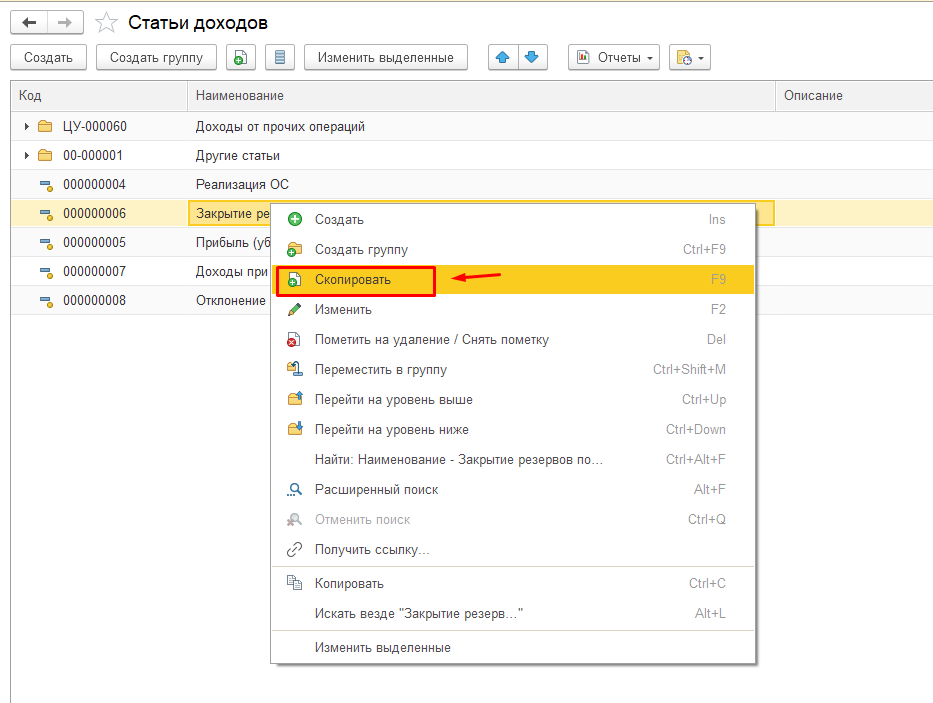Screen dimensions: 933x703
Task: Add page to favorites with star icon
Action: [x=107, y=23]
